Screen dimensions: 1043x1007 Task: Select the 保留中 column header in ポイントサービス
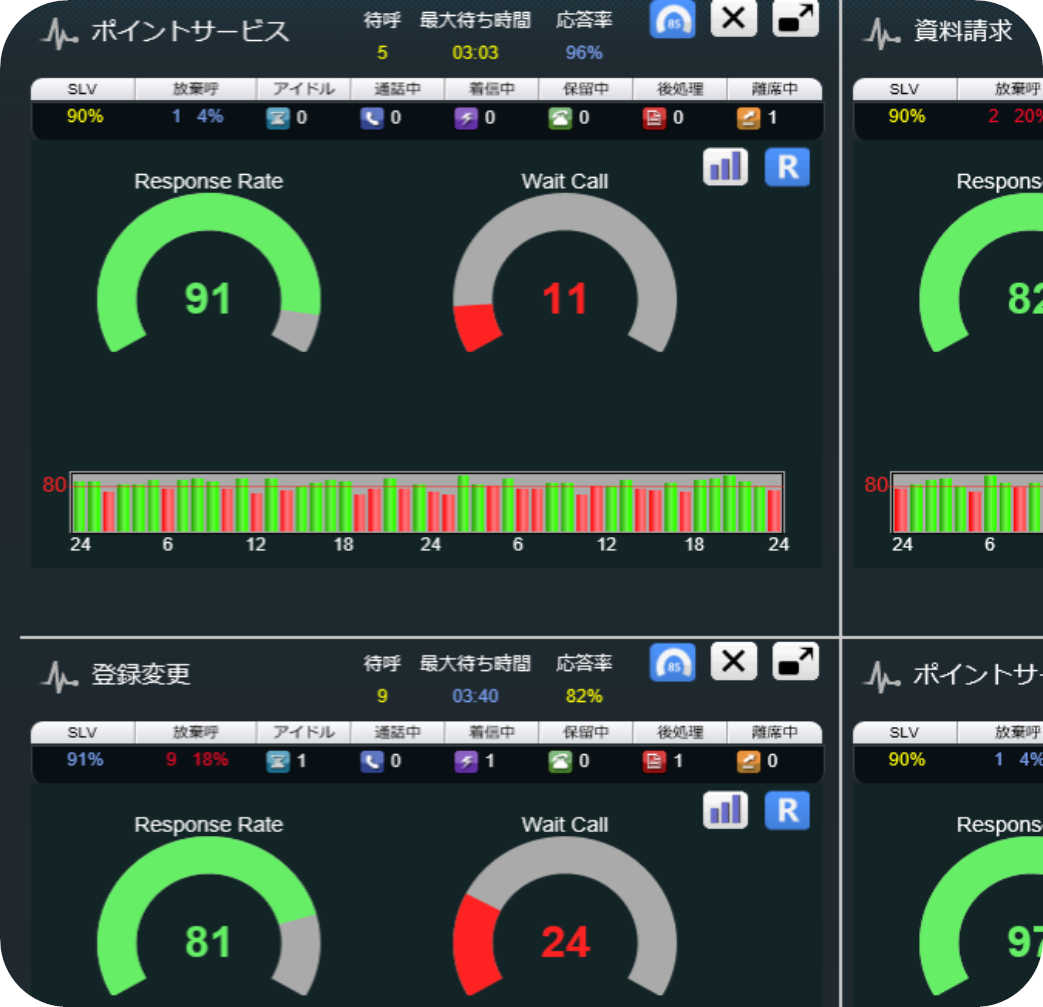(585, 89)
